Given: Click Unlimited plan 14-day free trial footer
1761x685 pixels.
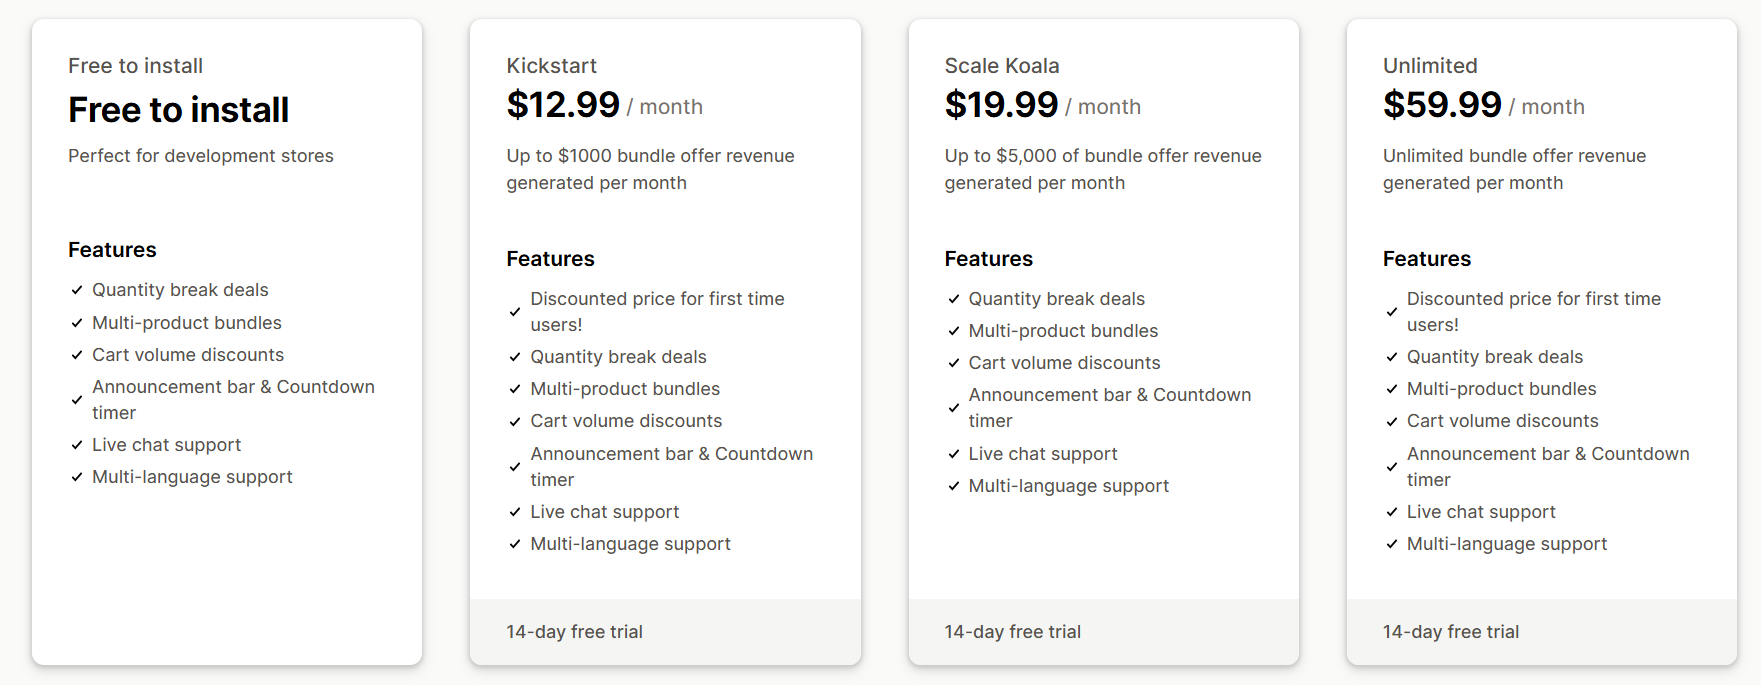Looking at the screenshot, I should 1541,632.
